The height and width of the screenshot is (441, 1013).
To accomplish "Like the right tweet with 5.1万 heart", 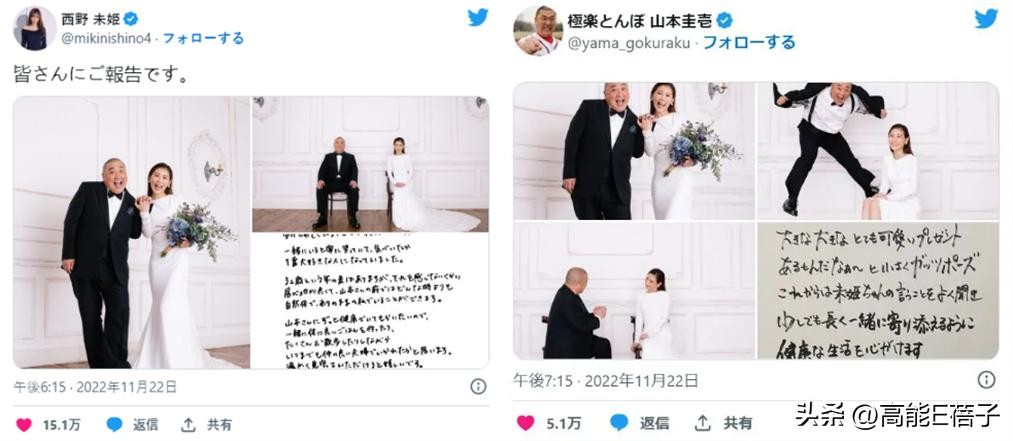I will click(526, 423).
